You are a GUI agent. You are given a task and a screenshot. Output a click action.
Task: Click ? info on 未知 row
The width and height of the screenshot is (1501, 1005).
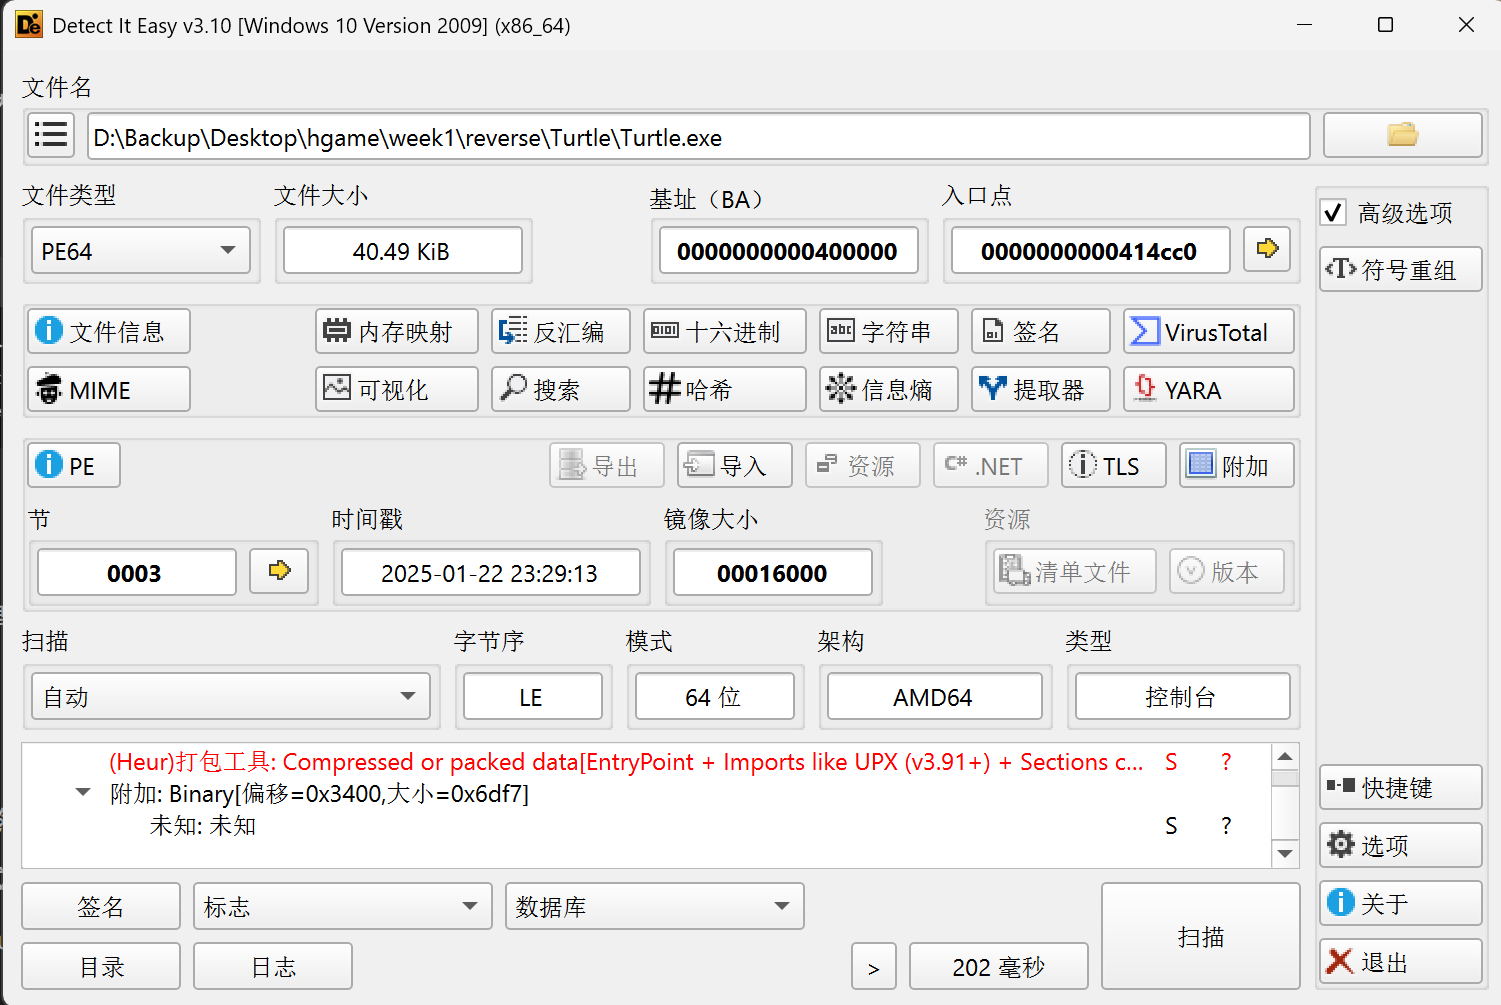coord(1226,826)
